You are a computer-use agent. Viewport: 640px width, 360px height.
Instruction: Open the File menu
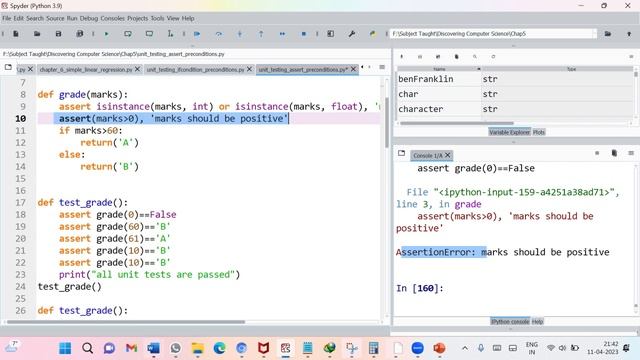7,18
